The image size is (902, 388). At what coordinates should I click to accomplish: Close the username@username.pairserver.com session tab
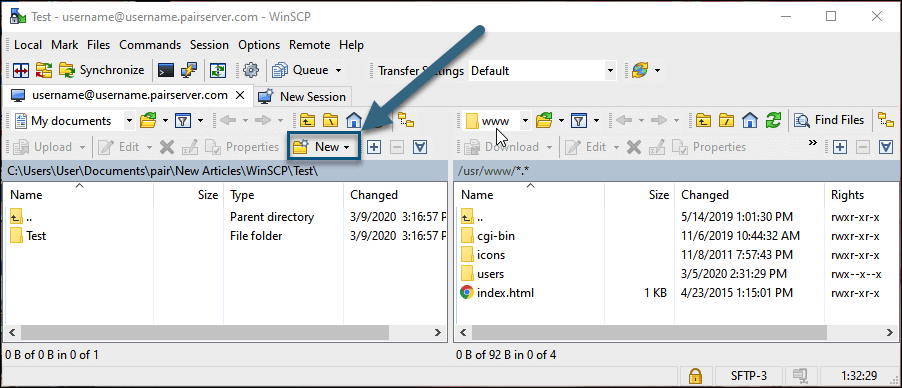[241, 95]
